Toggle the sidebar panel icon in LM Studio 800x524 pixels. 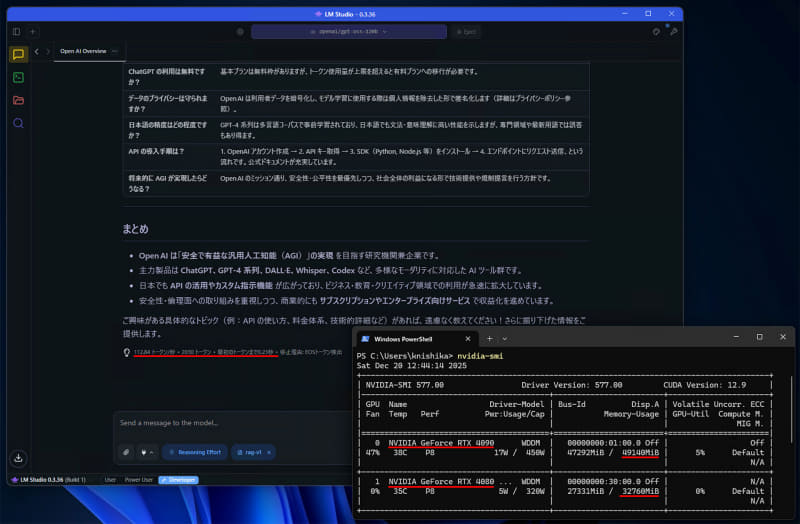(16, 32)
